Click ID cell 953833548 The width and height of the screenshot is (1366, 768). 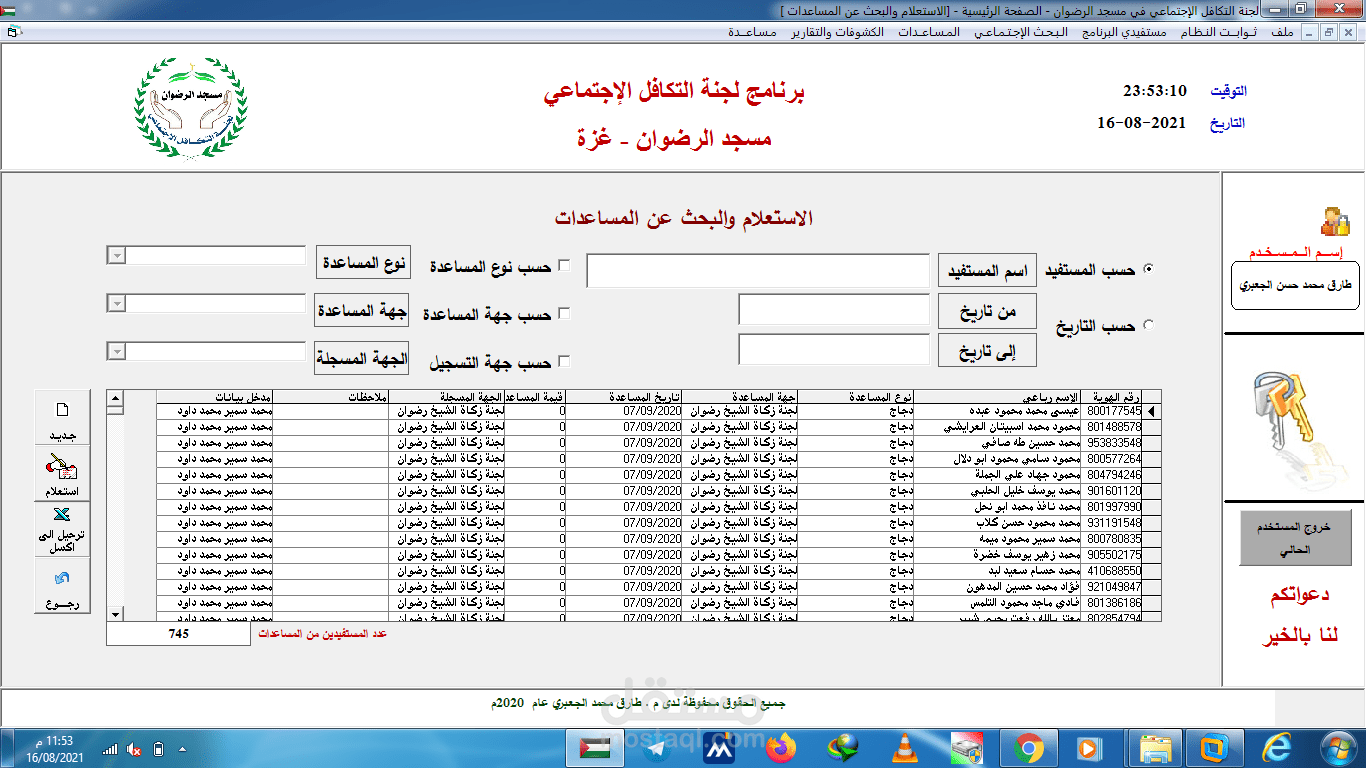point(1114,443)
